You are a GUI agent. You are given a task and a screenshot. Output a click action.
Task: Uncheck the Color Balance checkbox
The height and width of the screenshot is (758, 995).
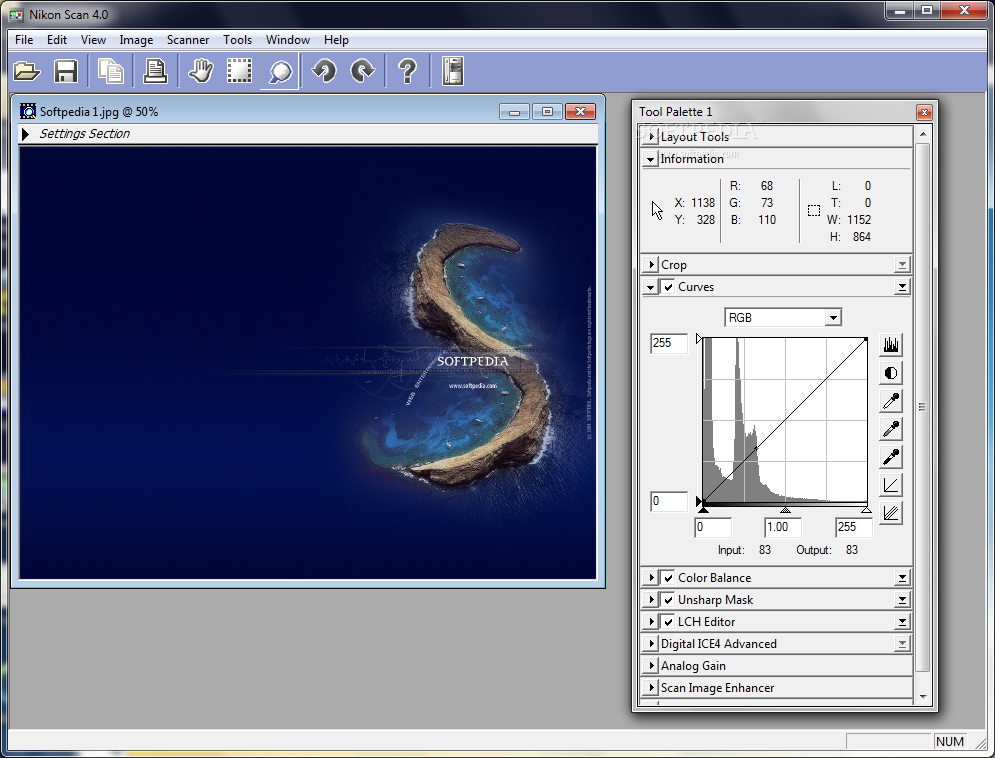(668, 578)
